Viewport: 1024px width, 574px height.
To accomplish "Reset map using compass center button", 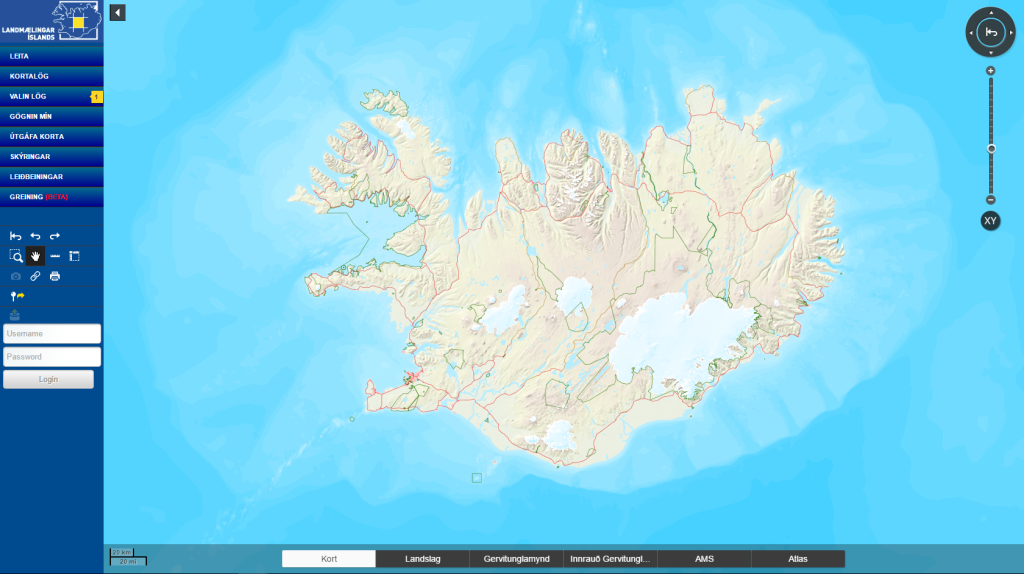I will [990, 33].
